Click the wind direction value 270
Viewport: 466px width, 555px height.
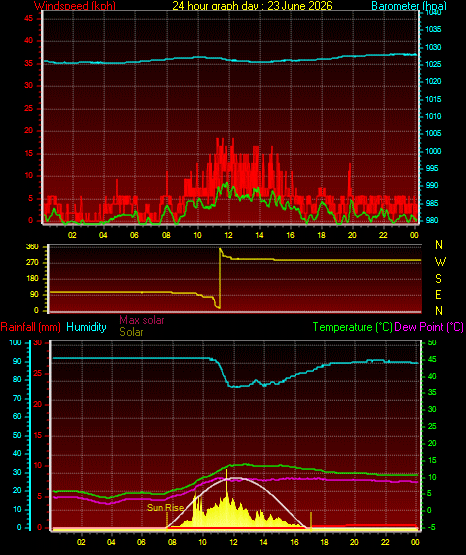tap(32, 263)
